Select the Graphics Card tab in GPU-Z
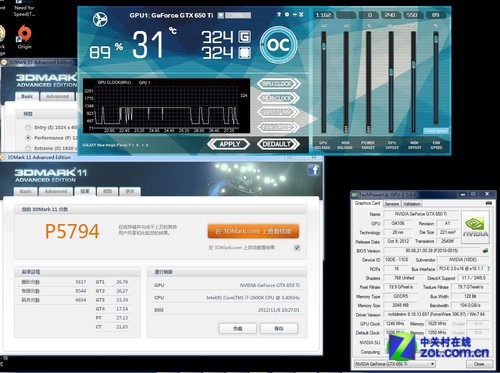The width and height of the screenshot is (500, 373). 367,203
